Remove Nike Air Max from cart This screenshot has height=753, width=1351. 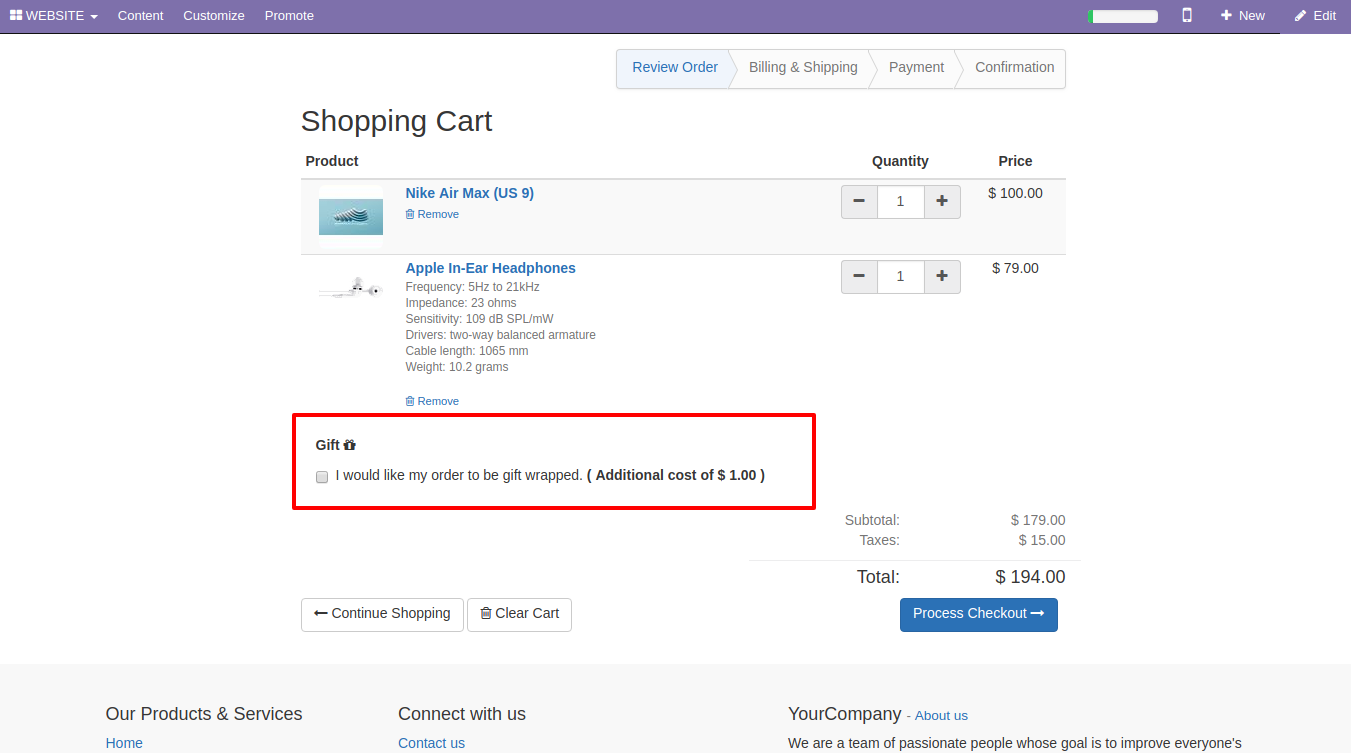432,214
